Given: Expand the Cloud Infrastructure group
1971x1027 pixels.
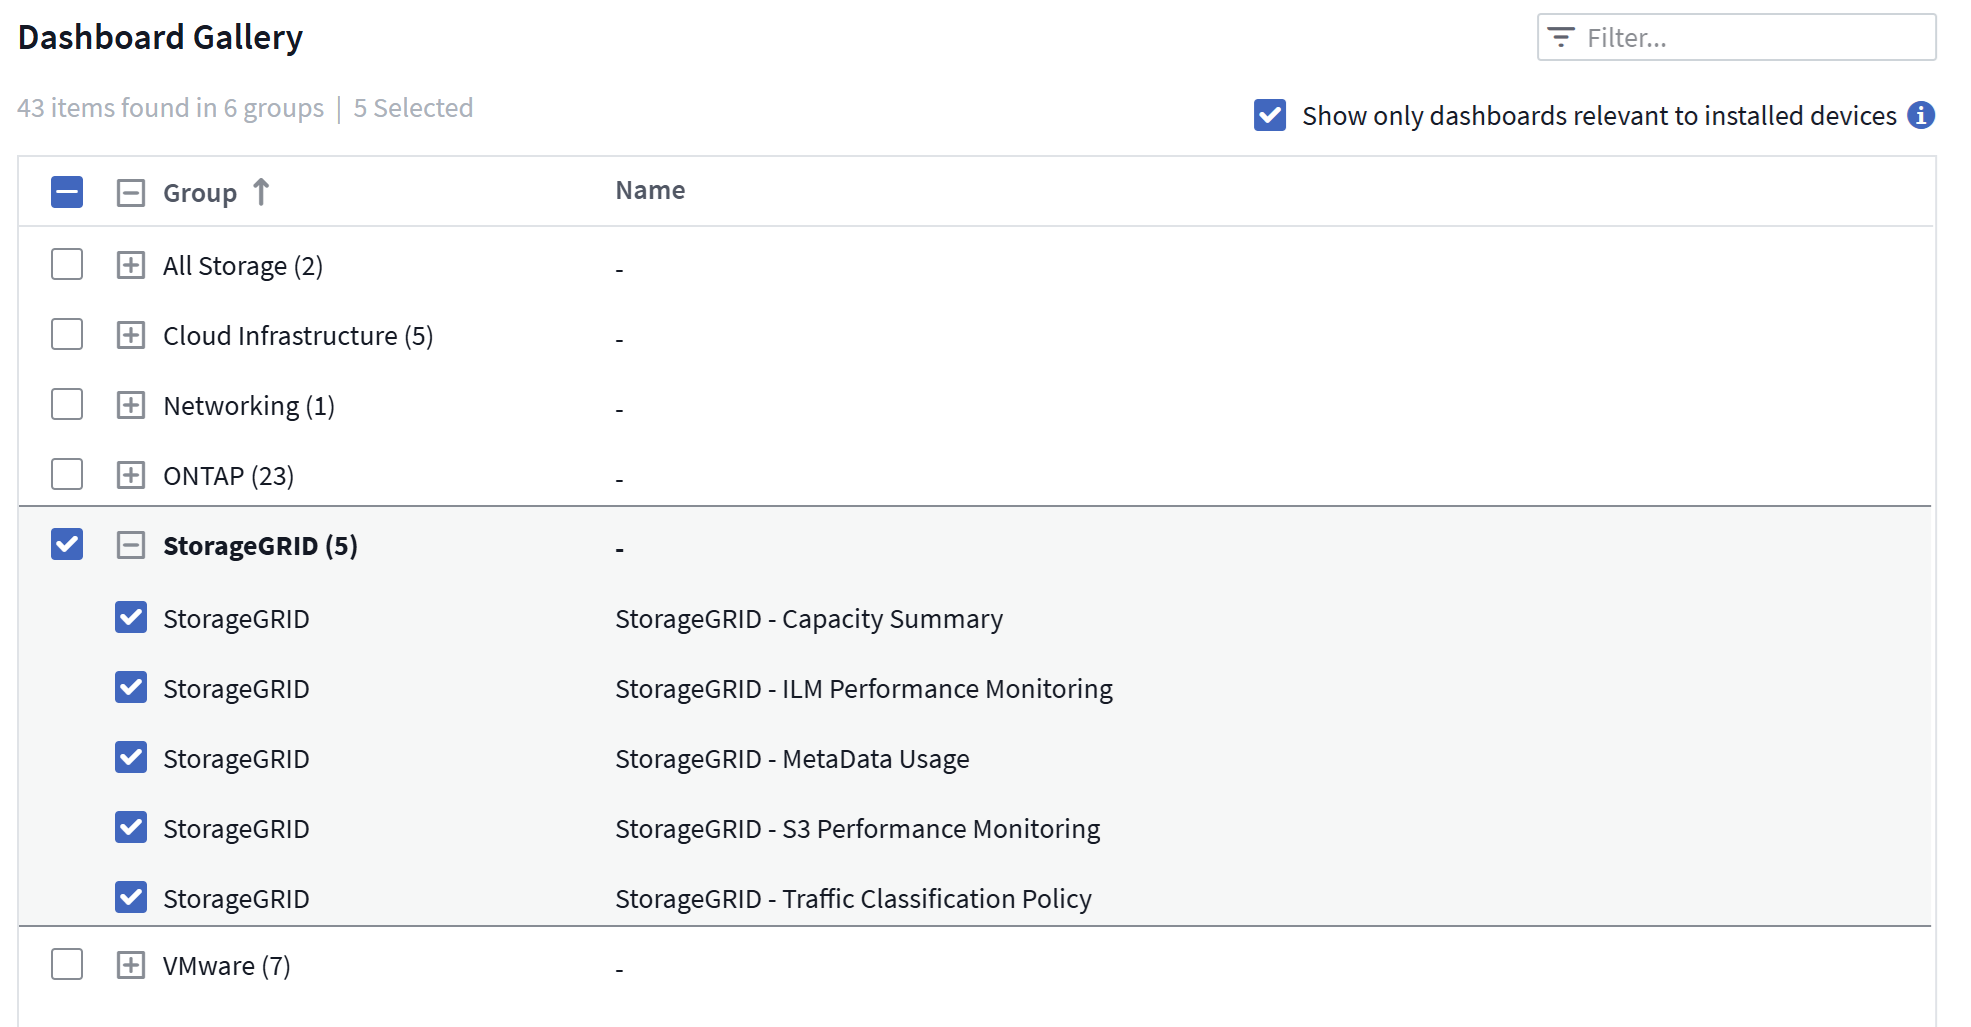Looking at the screenshot, I should [131, 335].
